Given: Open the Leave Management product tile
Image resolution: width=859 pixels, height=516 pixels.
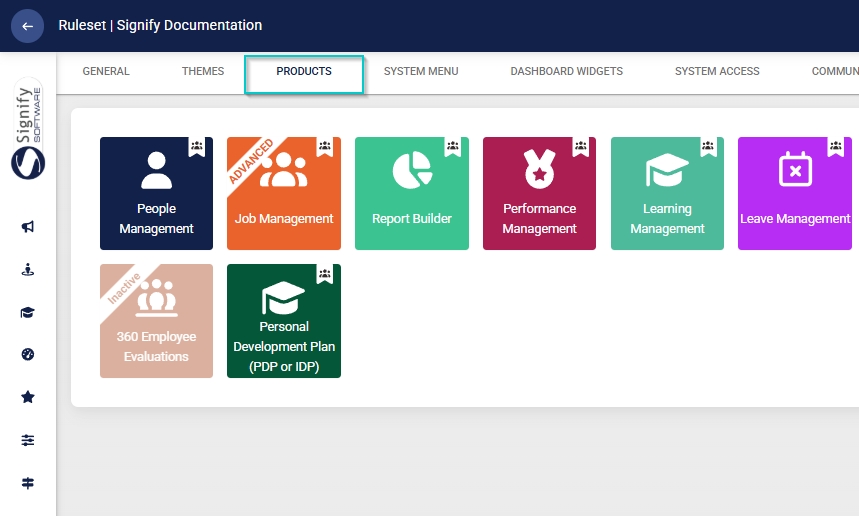Looking at the screenshot, I should tap(795, 193).
